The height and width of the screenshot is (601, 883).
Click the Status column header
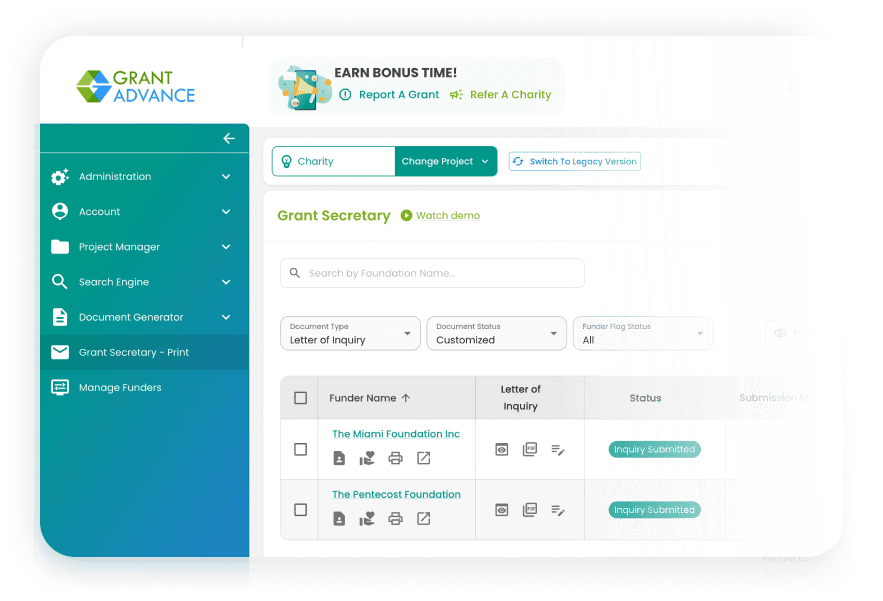click(x=645, y=398)
